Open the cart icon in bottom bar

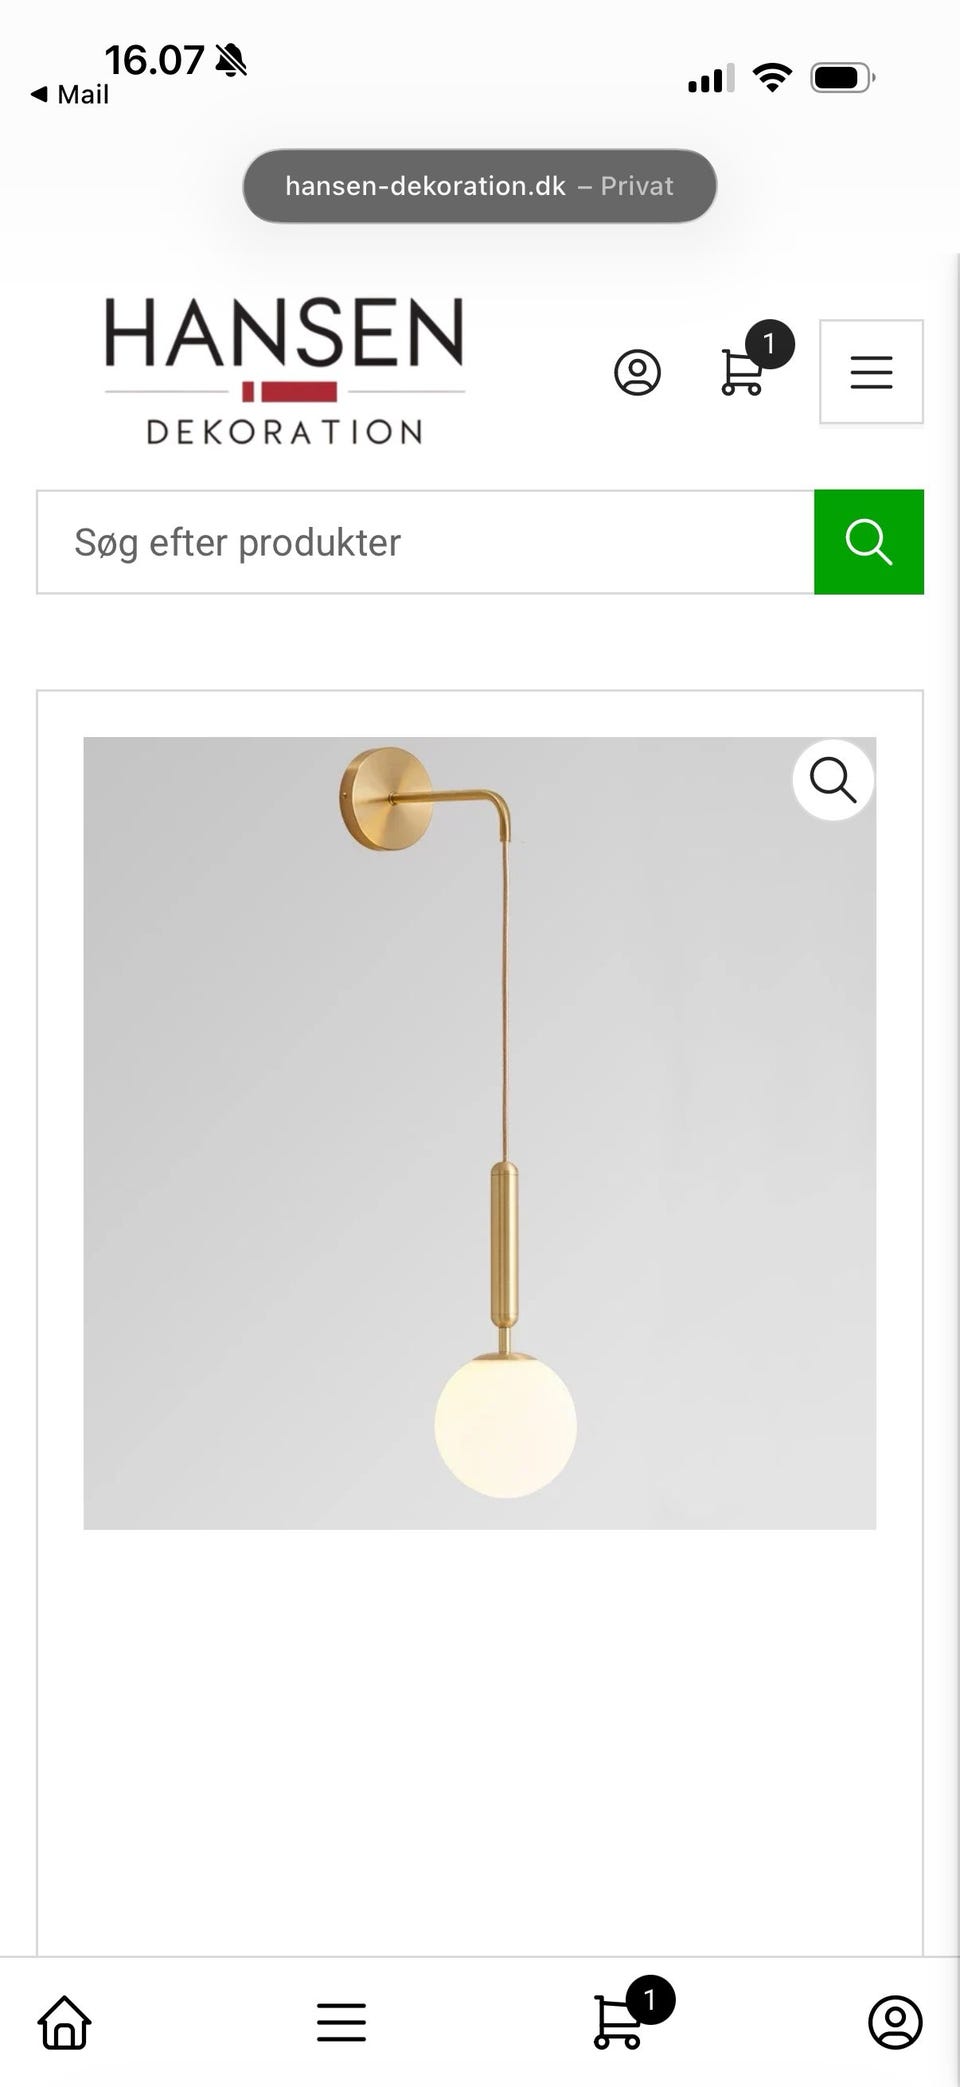(x=618, y=2021)
